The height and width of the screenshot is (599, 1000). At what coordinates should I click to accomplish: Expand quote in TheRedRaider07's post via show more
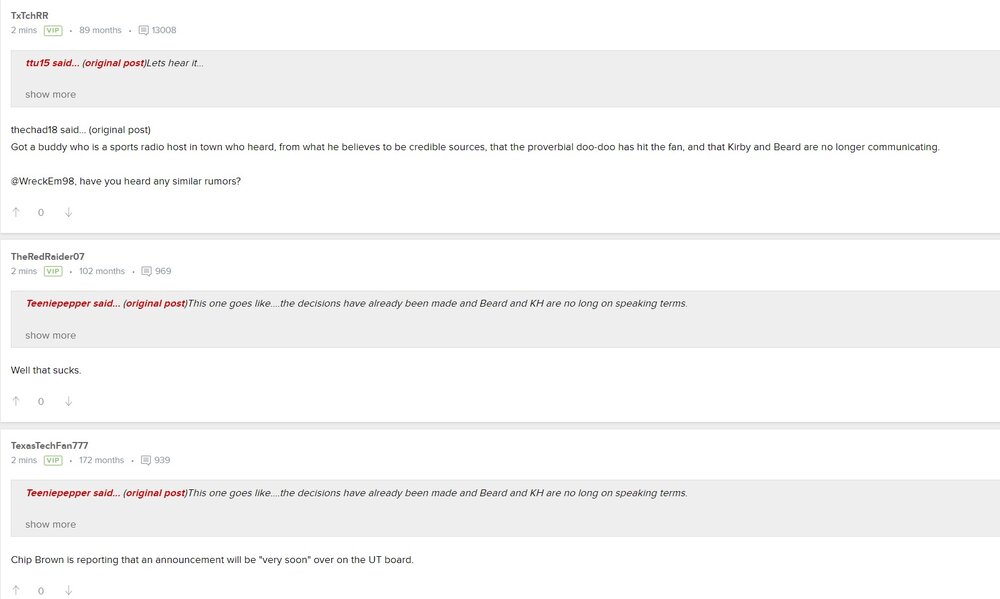[50, 335]
